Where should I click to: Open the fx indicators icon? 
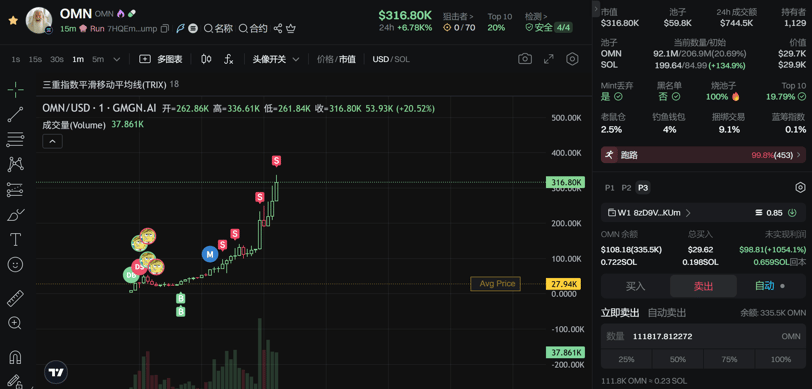228,60
